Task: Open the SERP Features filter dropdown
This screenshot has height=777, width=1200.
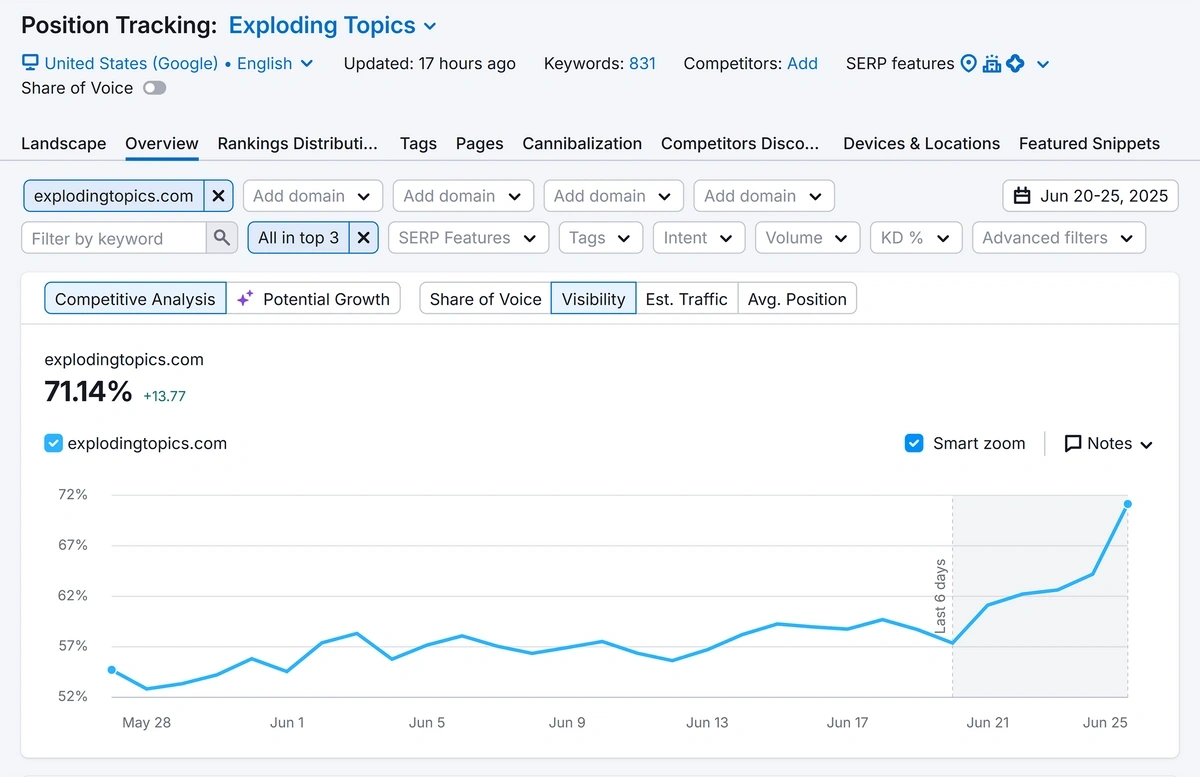Action: tap(468, 238)
